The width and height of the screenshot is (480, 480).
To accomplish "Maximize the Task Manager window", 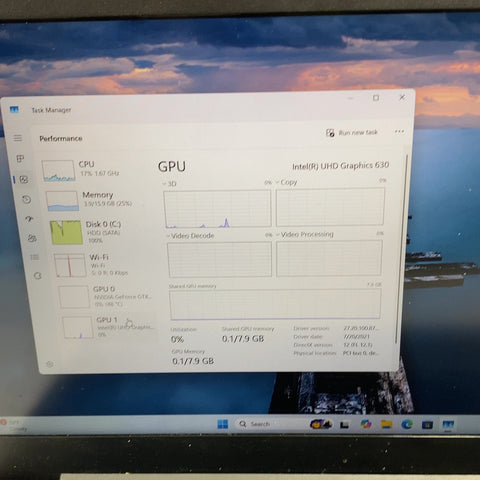I will pos(376,98).
